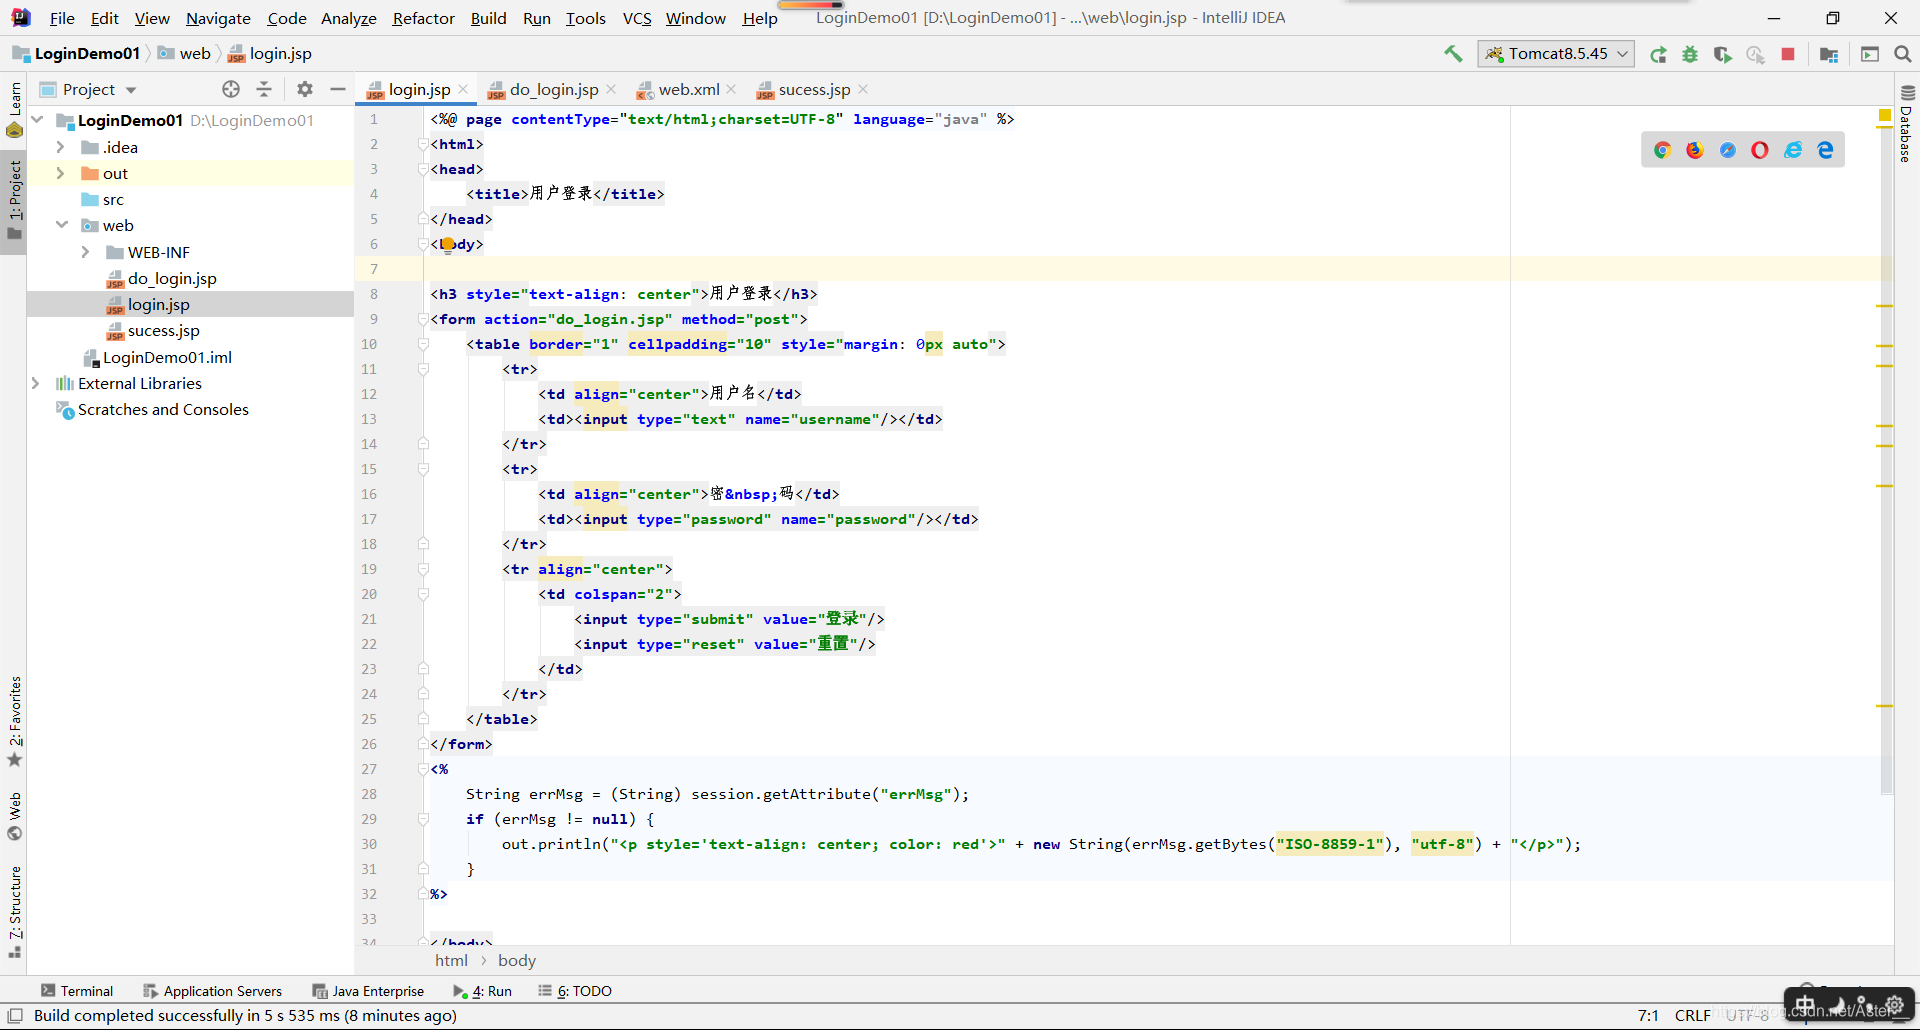Open the 6: TODO tool window

575,991
